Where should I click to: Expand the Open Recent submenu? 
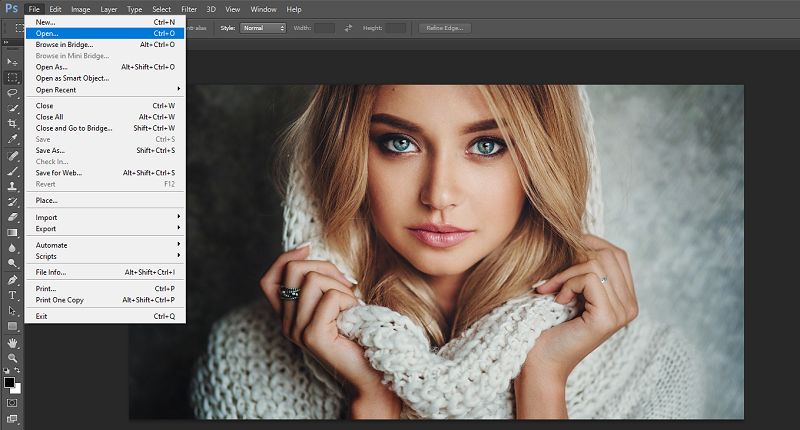pos(105,90)
